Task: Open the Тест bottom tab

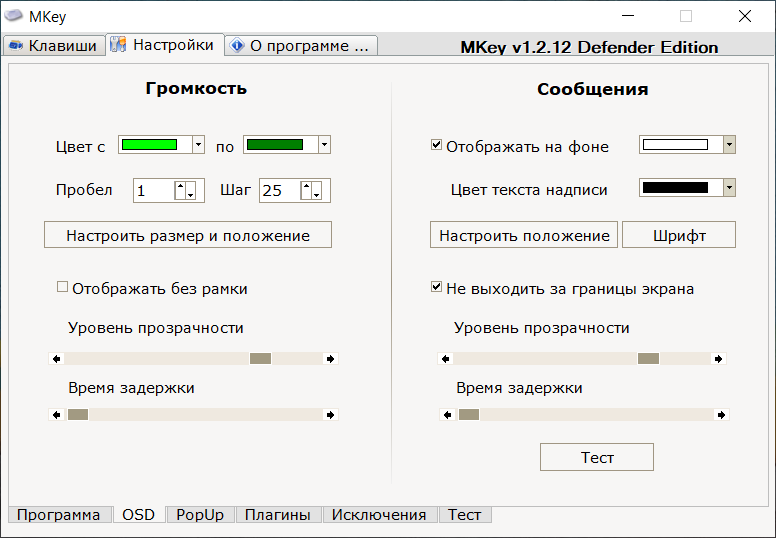Action: [x=465, y=515]
